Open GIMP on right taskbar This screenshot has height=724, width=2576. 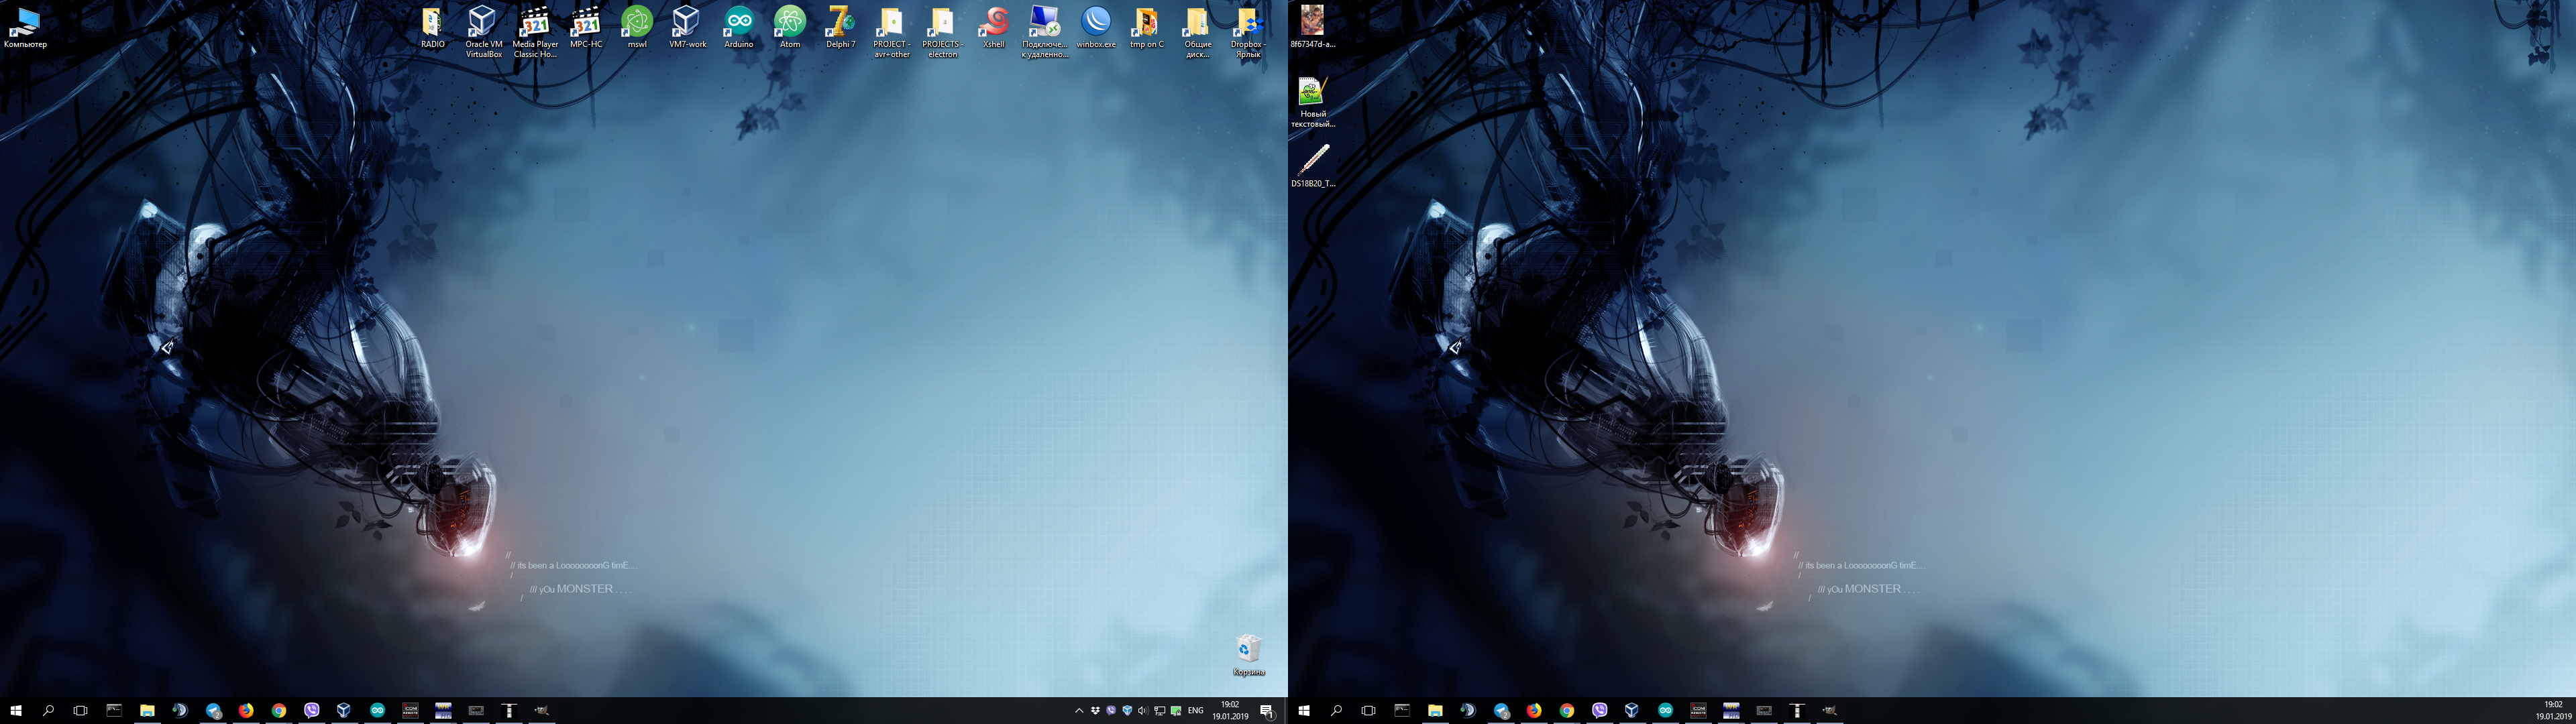click(1830, 710)
